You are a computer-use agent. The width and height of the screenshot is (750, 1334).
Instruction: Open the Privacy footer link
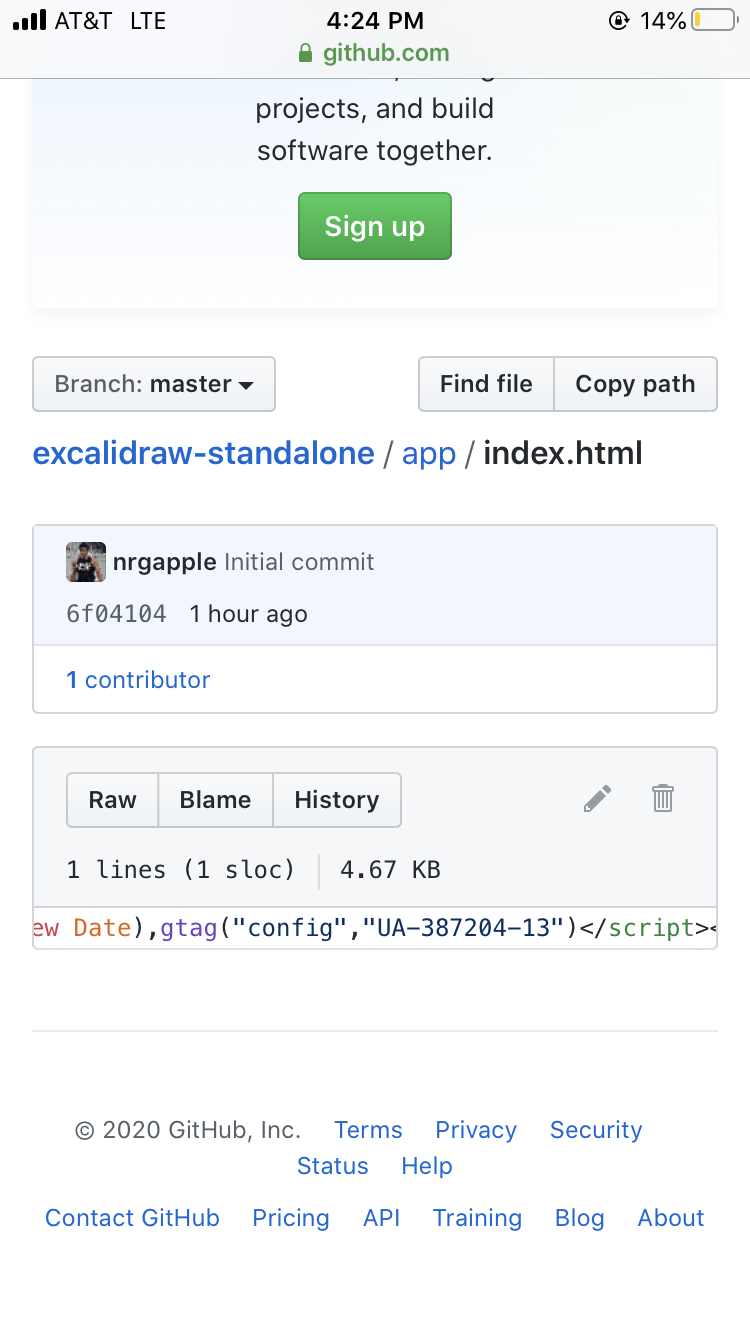pyautogui.click(x=476, y=1130)
